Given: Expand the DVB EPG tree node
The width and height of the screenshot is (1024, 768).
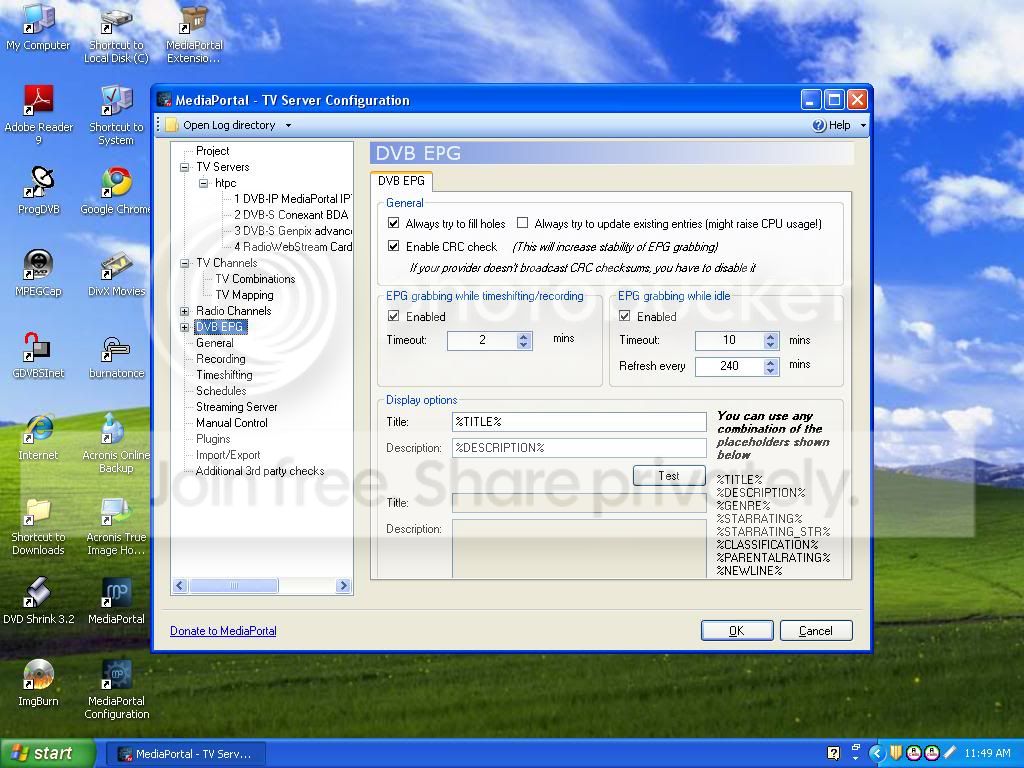Looking at the screenshot, I should [x=184, y=327].
